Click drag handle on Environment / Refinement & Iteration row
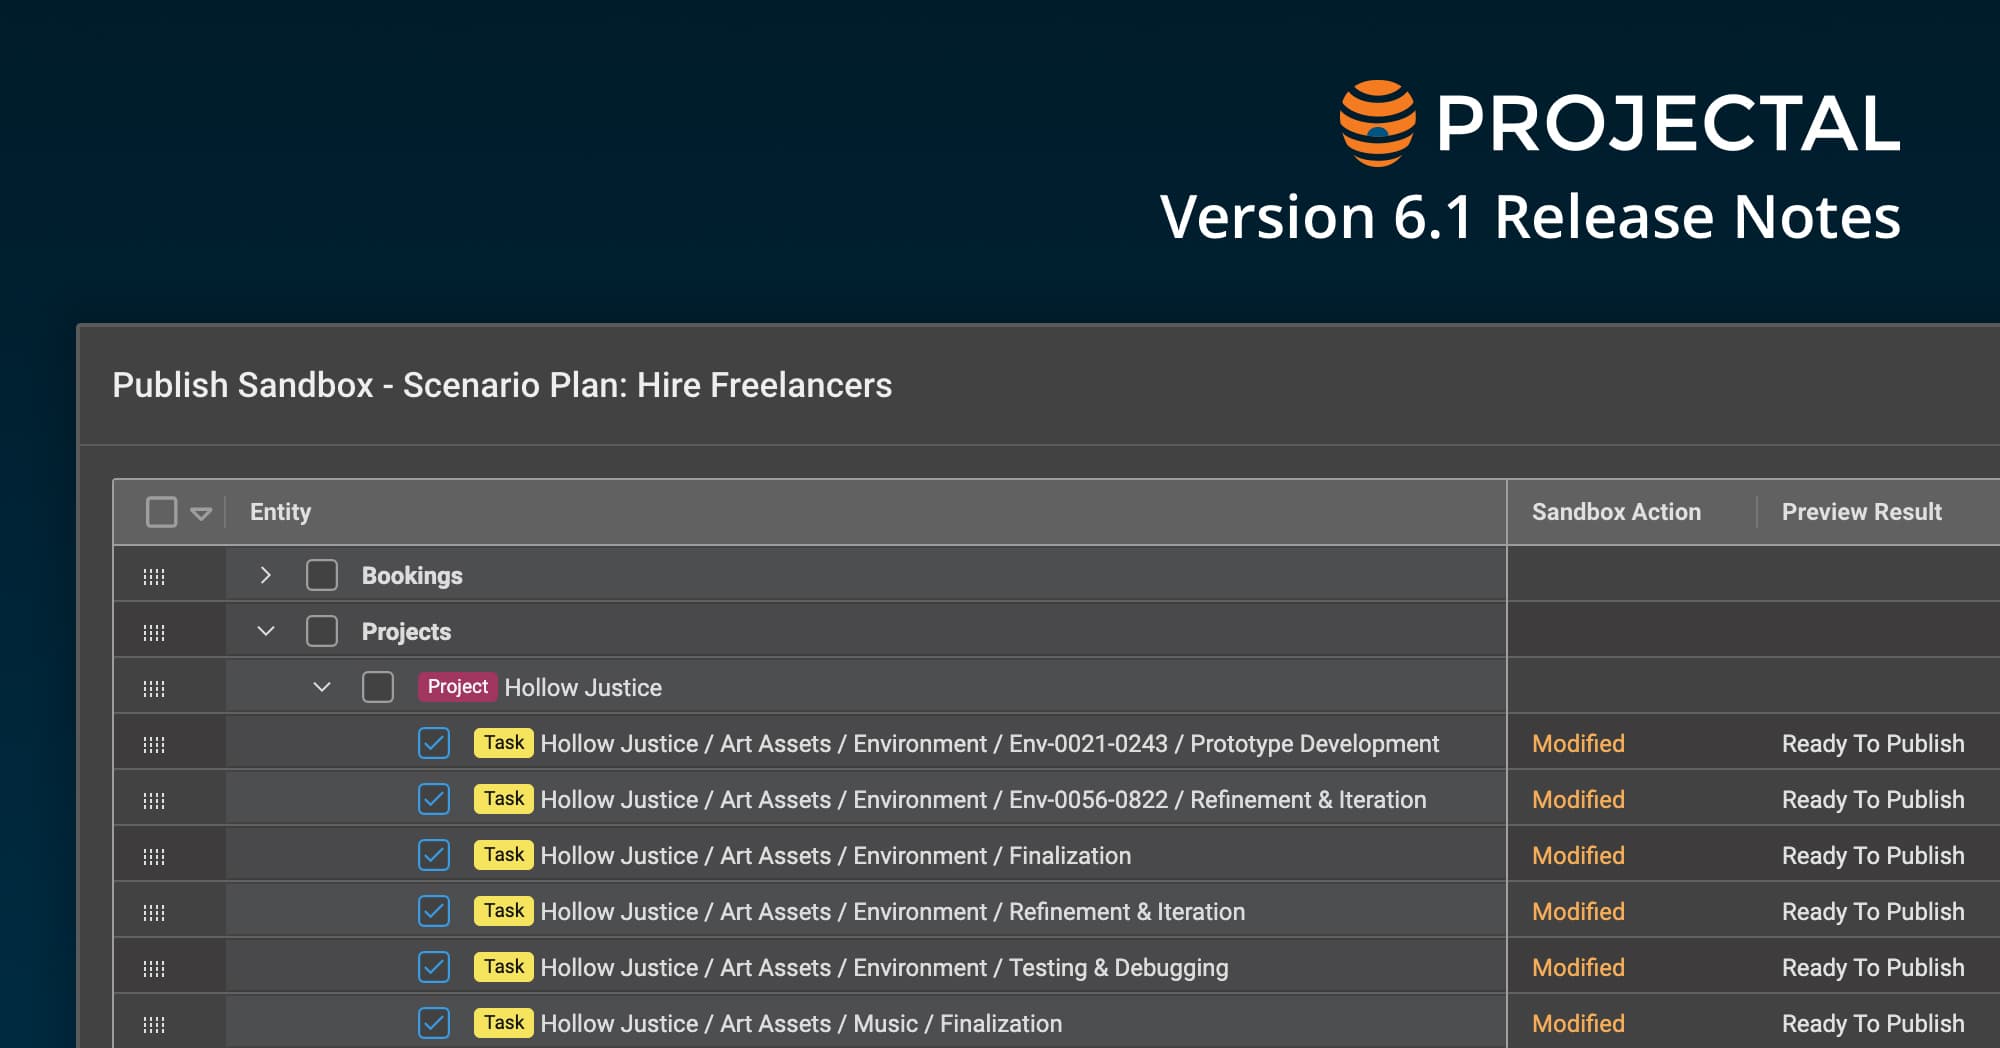This screenshot has width=2000, height=1048. pyautogui.click(x=153, y=913)
